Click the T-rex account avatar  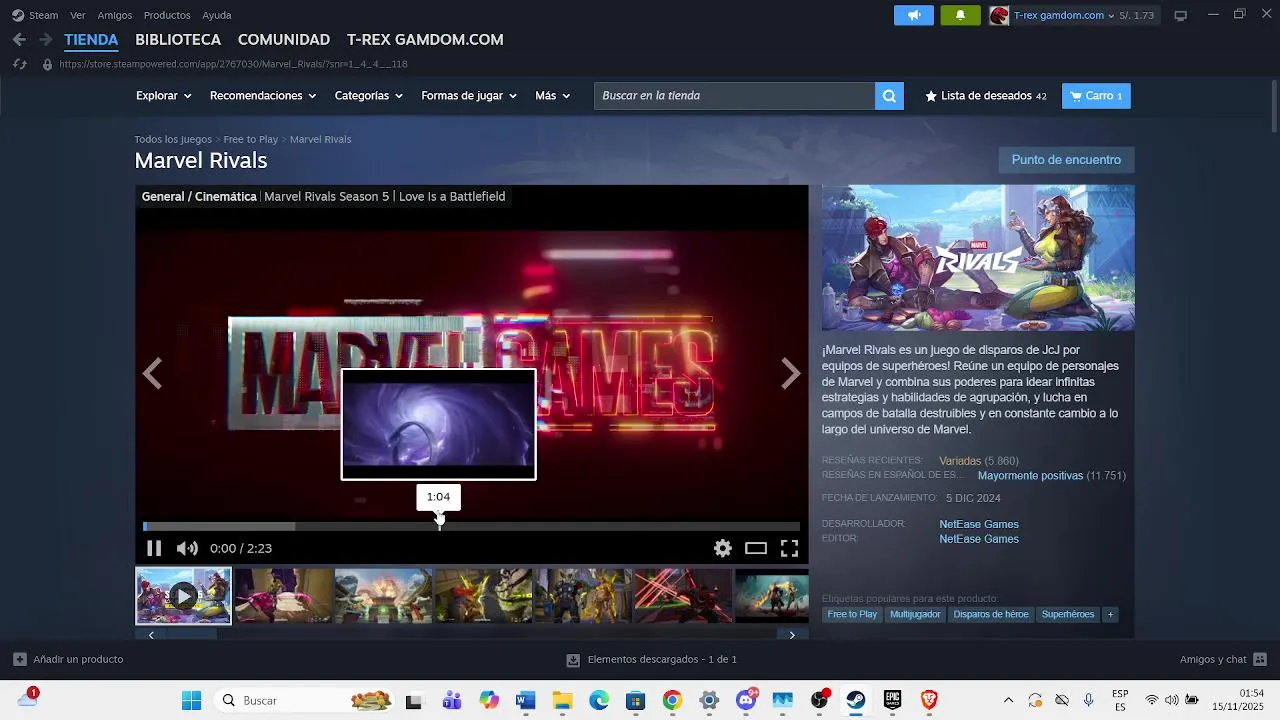pos(999,15)
